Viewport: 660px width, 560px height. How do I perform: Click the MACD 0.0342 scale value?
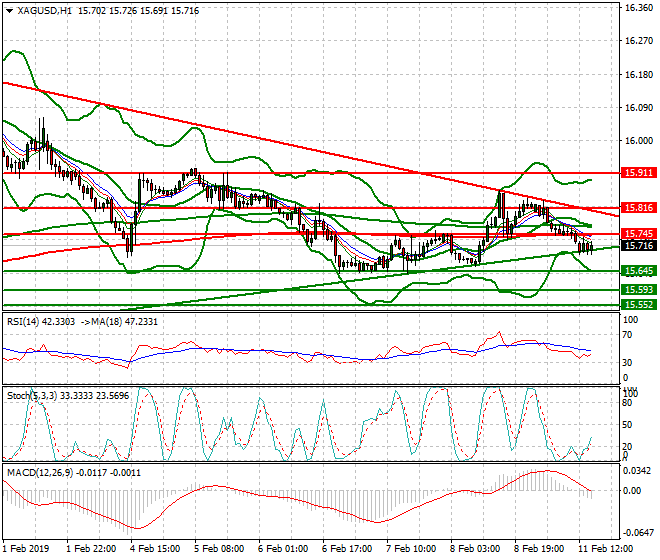tap(636, 471)
